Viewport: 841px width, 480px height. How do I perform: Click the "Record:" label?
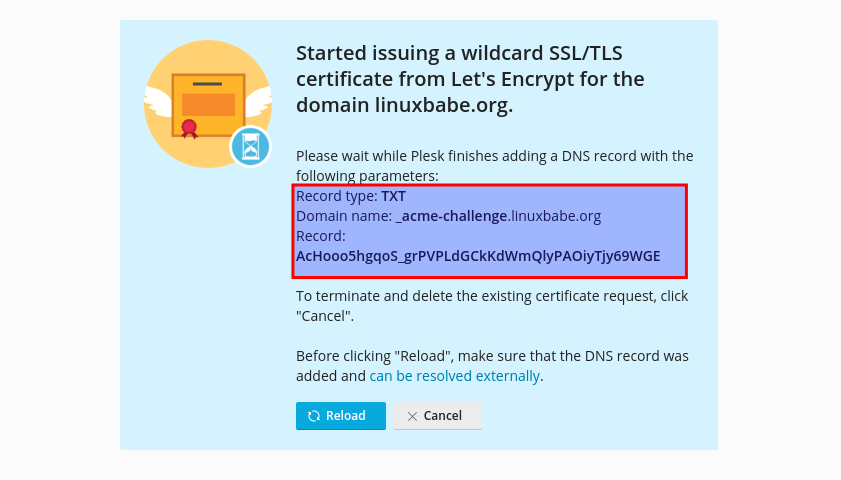(320, 236)
